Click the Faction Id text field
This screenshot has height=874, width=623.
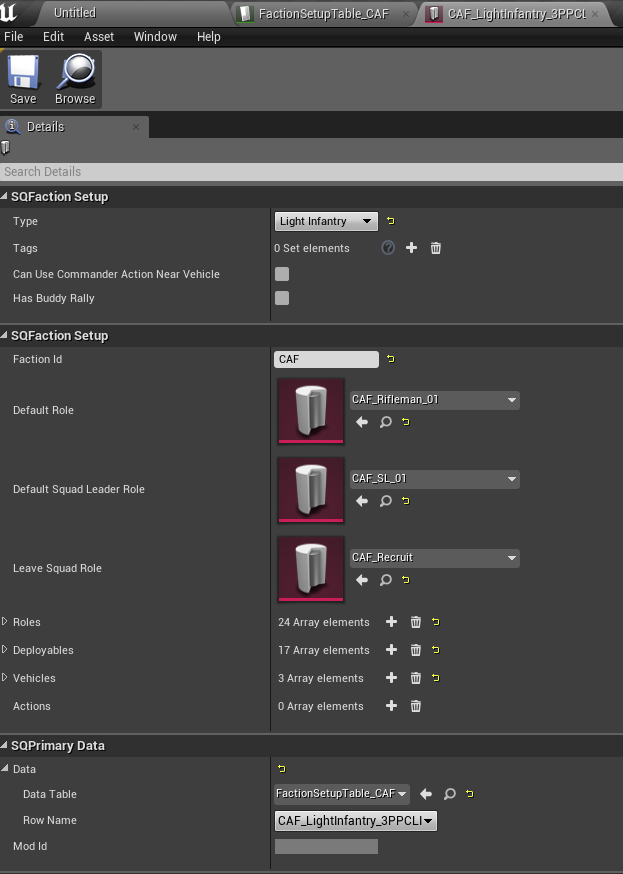(326, 359)
